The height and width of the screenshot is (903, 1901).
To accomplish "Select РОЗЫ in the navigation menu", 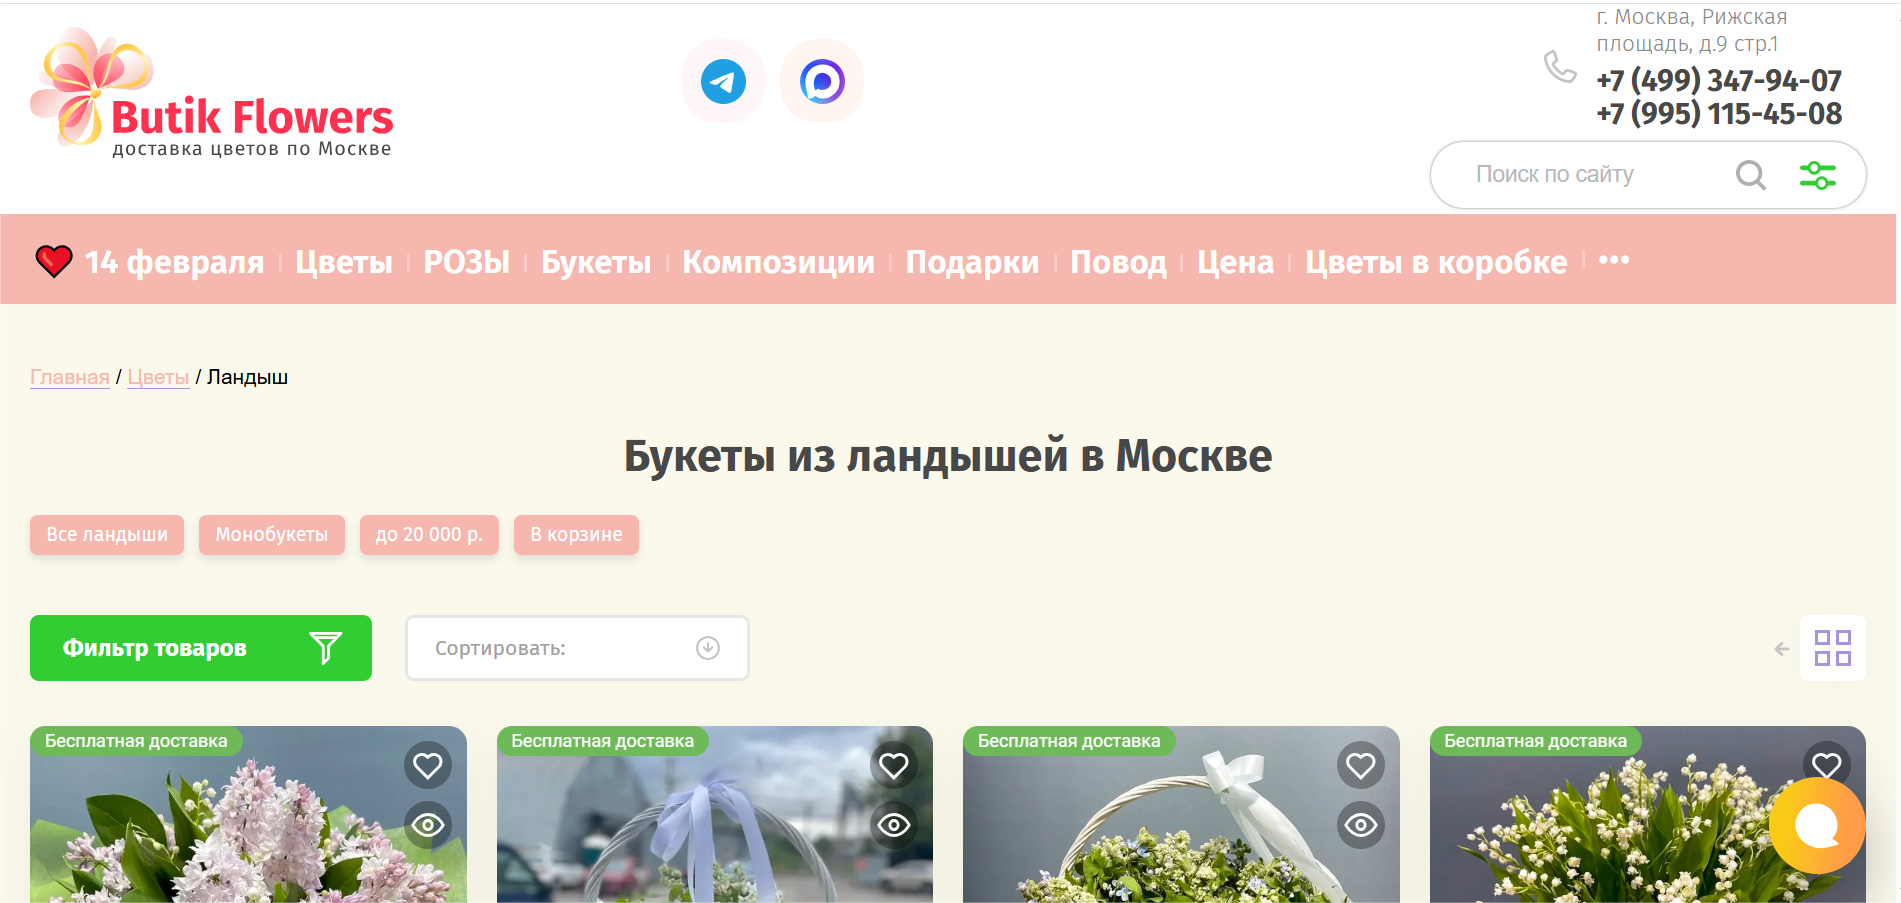I will (x=466, y=262).
